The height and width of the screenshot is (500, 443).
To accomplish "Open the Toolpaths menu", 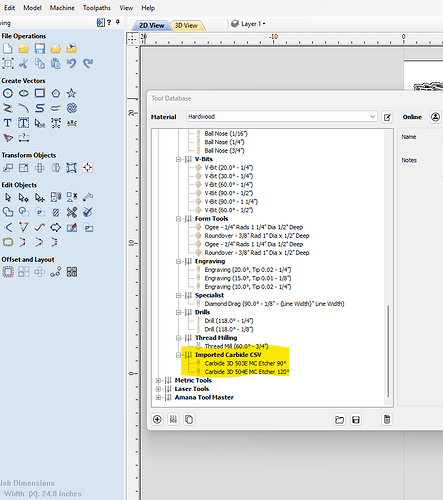I will point(97,8).
